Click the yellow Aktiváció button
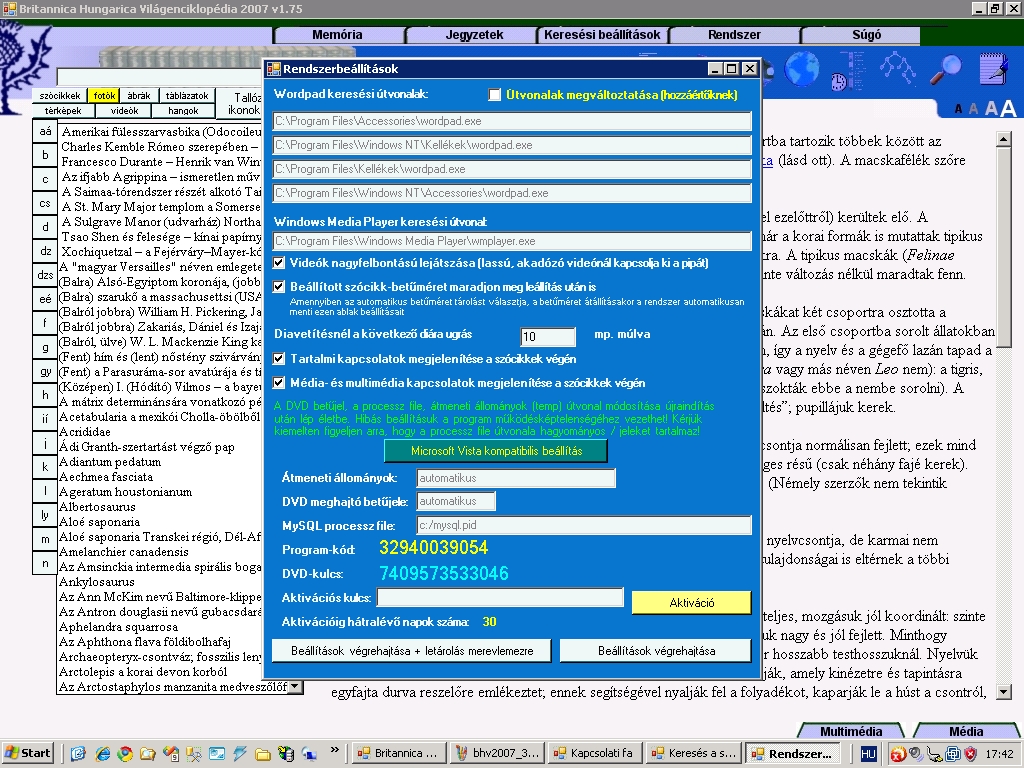 pos(692,602)
